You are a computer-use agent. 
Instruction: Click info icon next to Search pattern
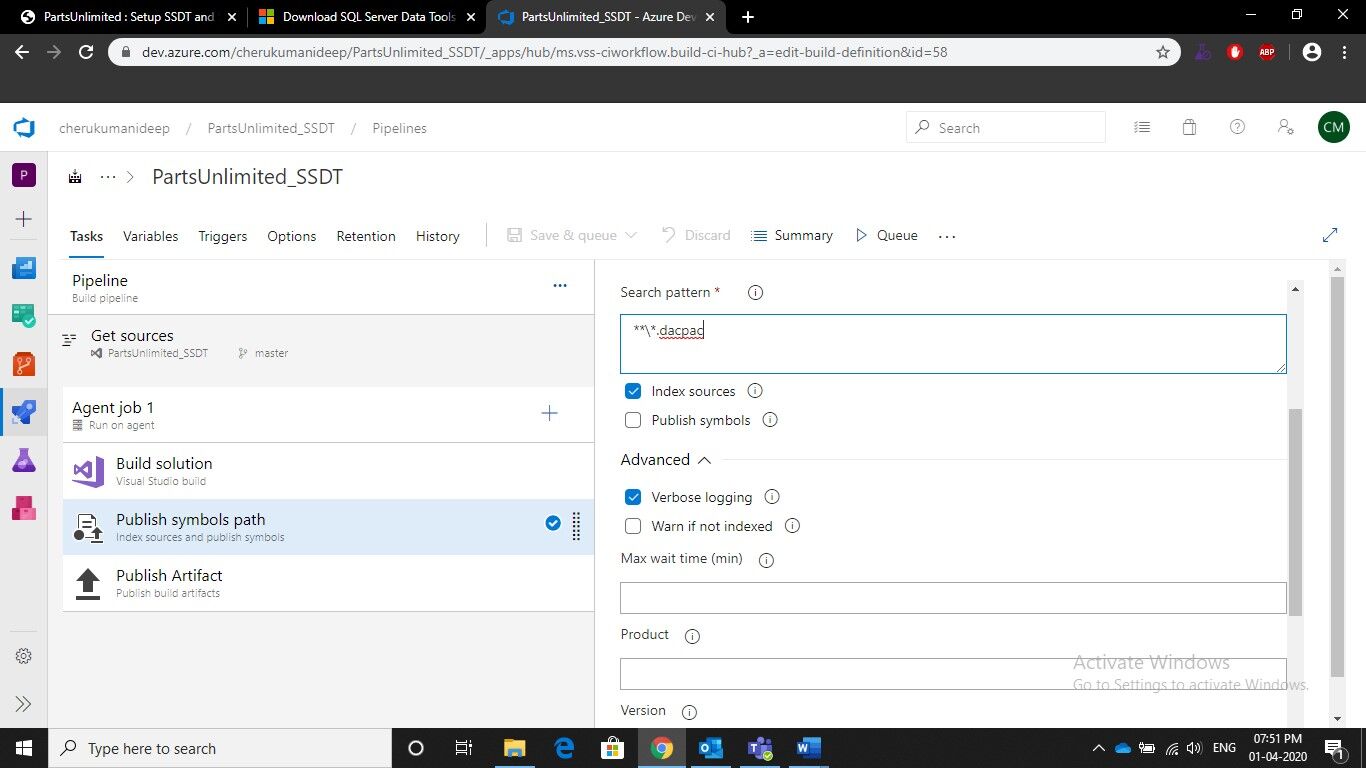[x=756, y=293]
